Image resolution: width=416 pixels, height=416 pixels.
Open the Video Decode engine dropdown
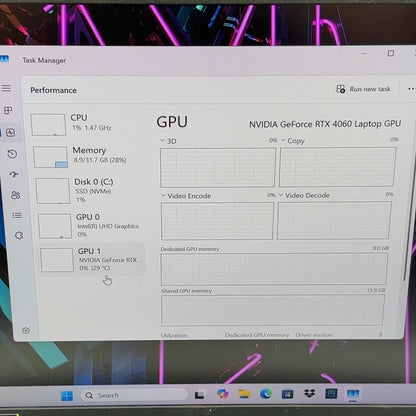tap(304, 195)
